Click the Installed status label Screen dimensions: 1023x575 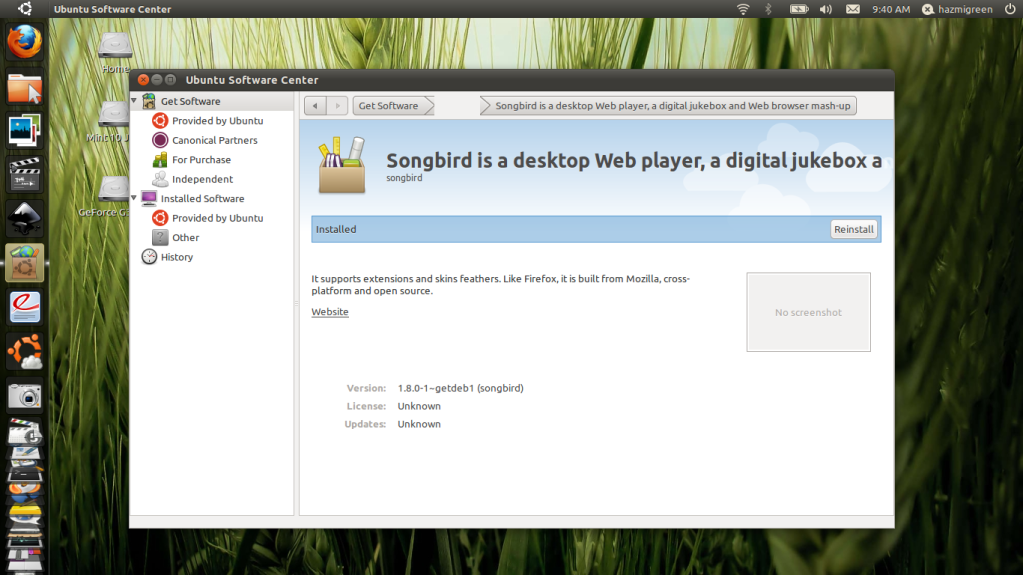[336, 229]
